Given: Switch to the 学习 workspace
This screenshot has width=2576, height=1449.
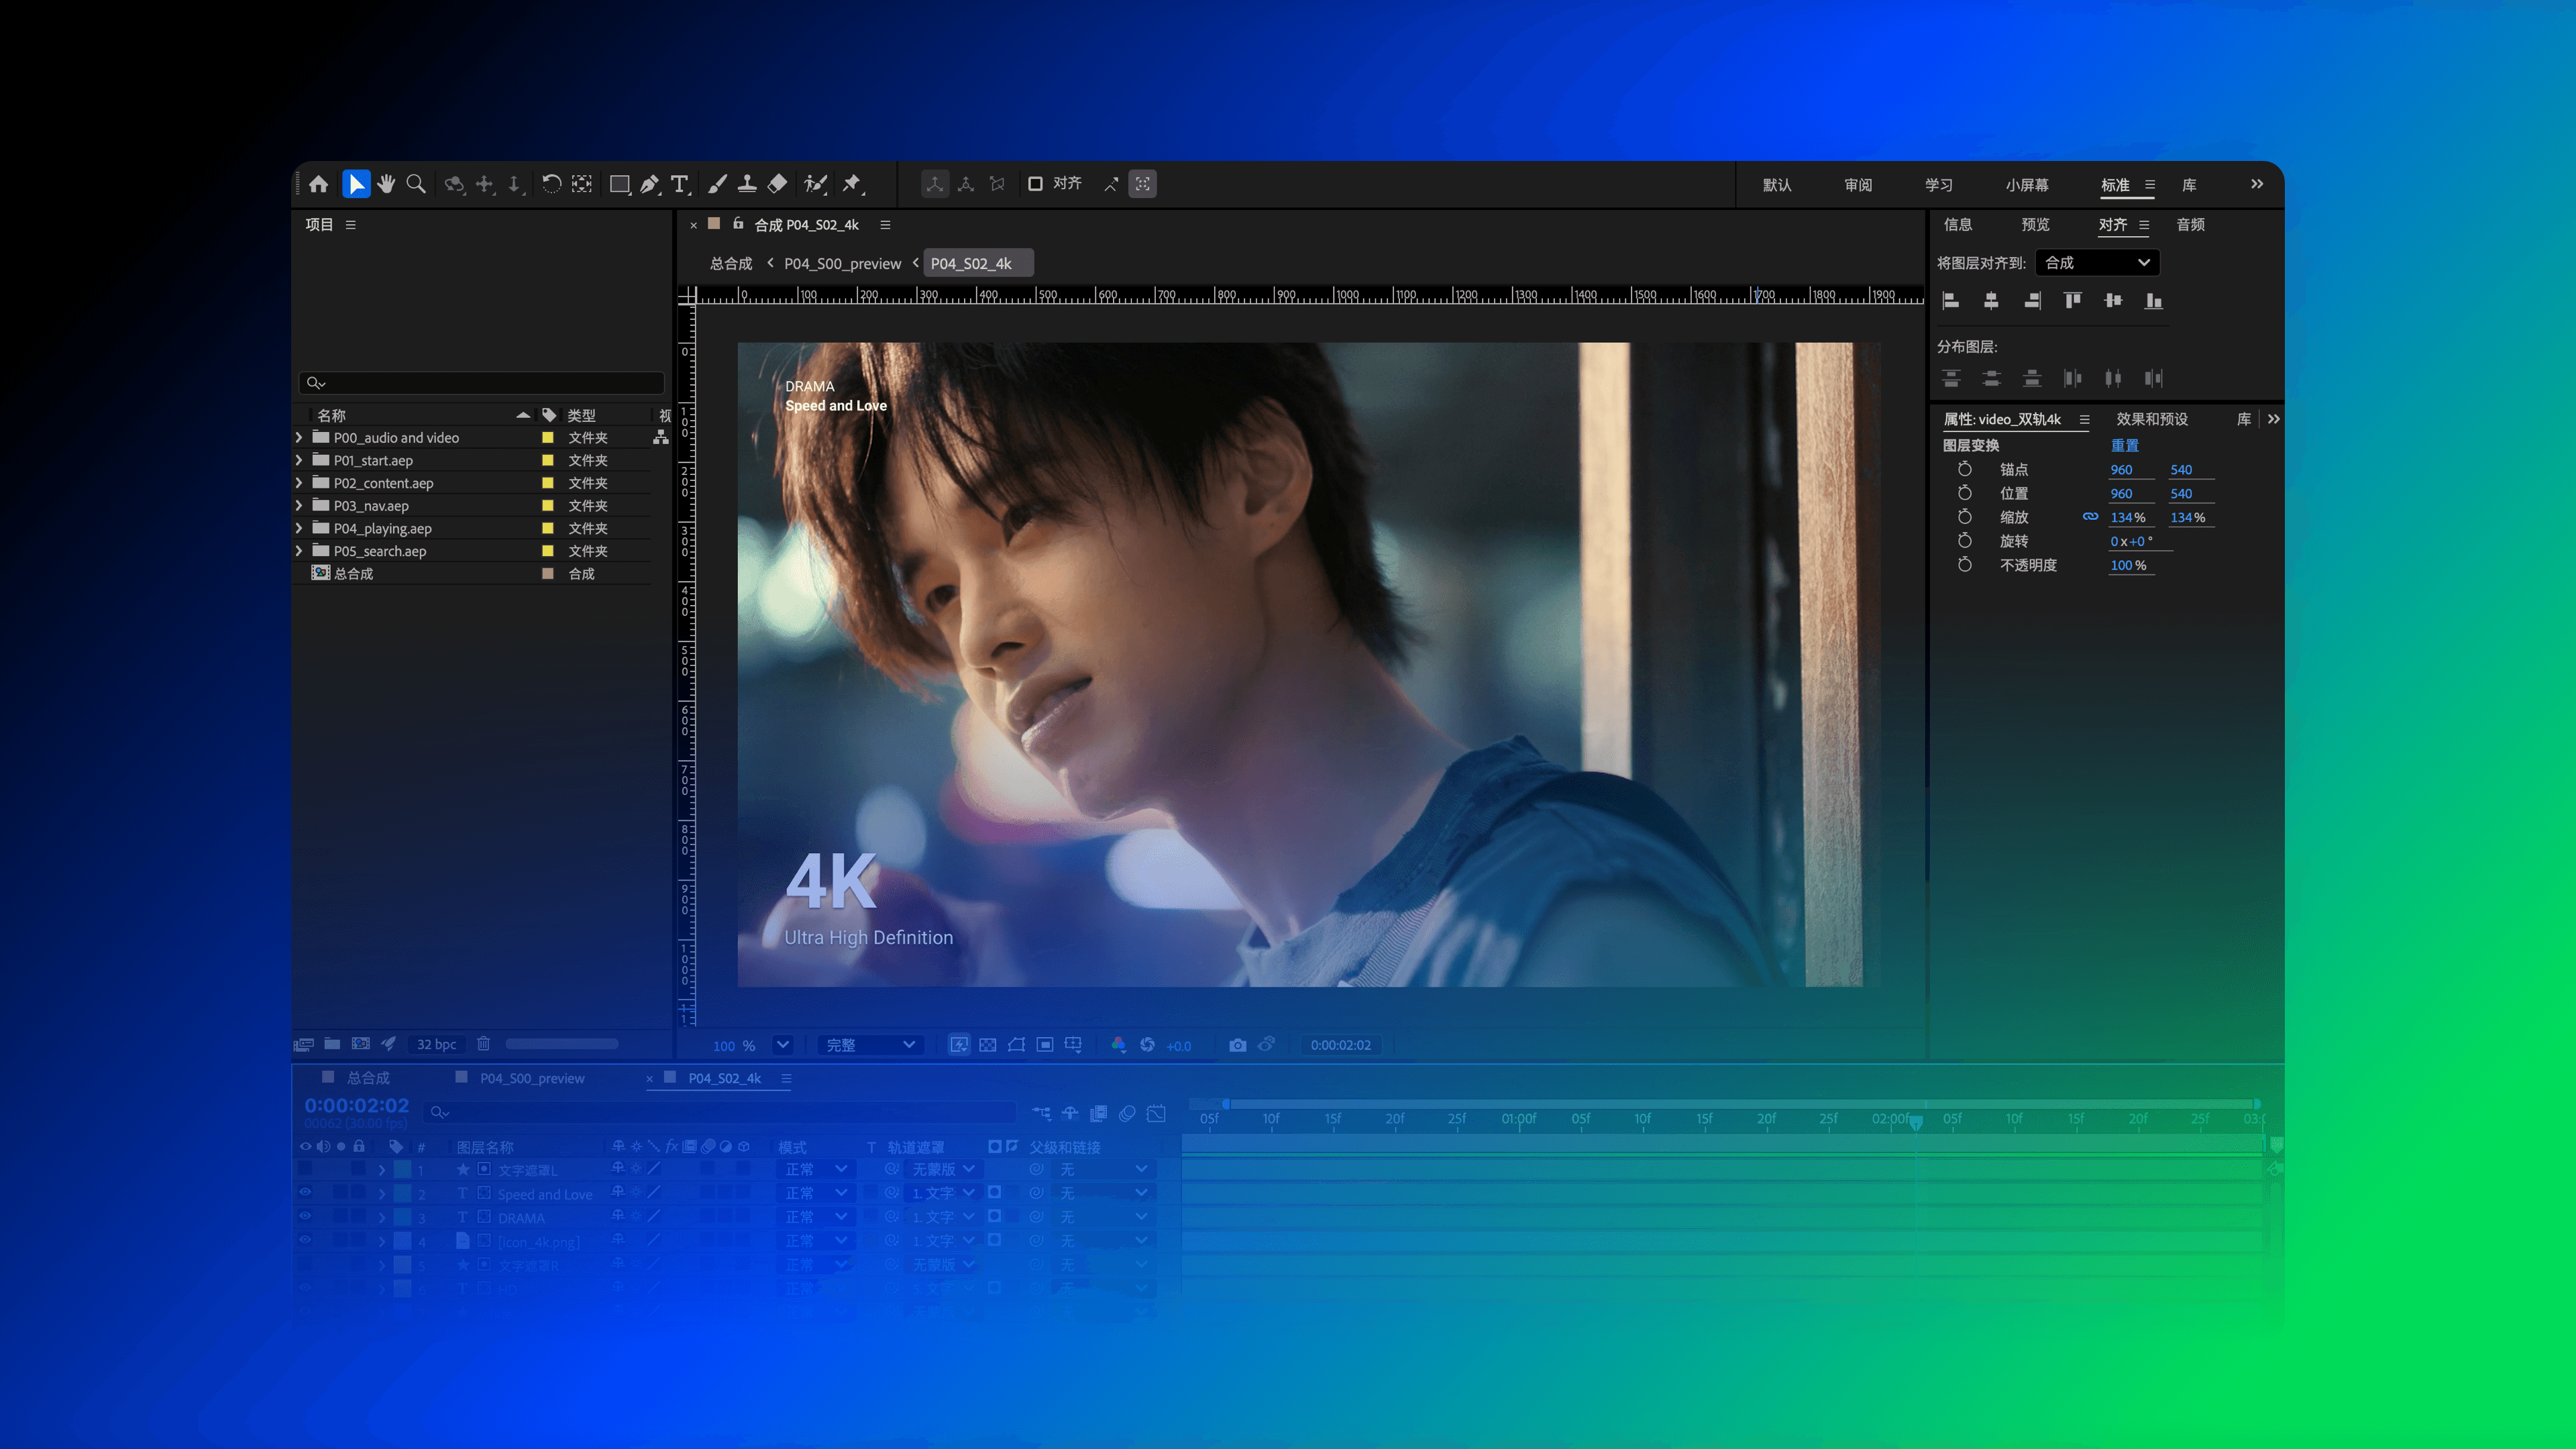Looking at the screenshot, I should click(x=1938, y=185).
